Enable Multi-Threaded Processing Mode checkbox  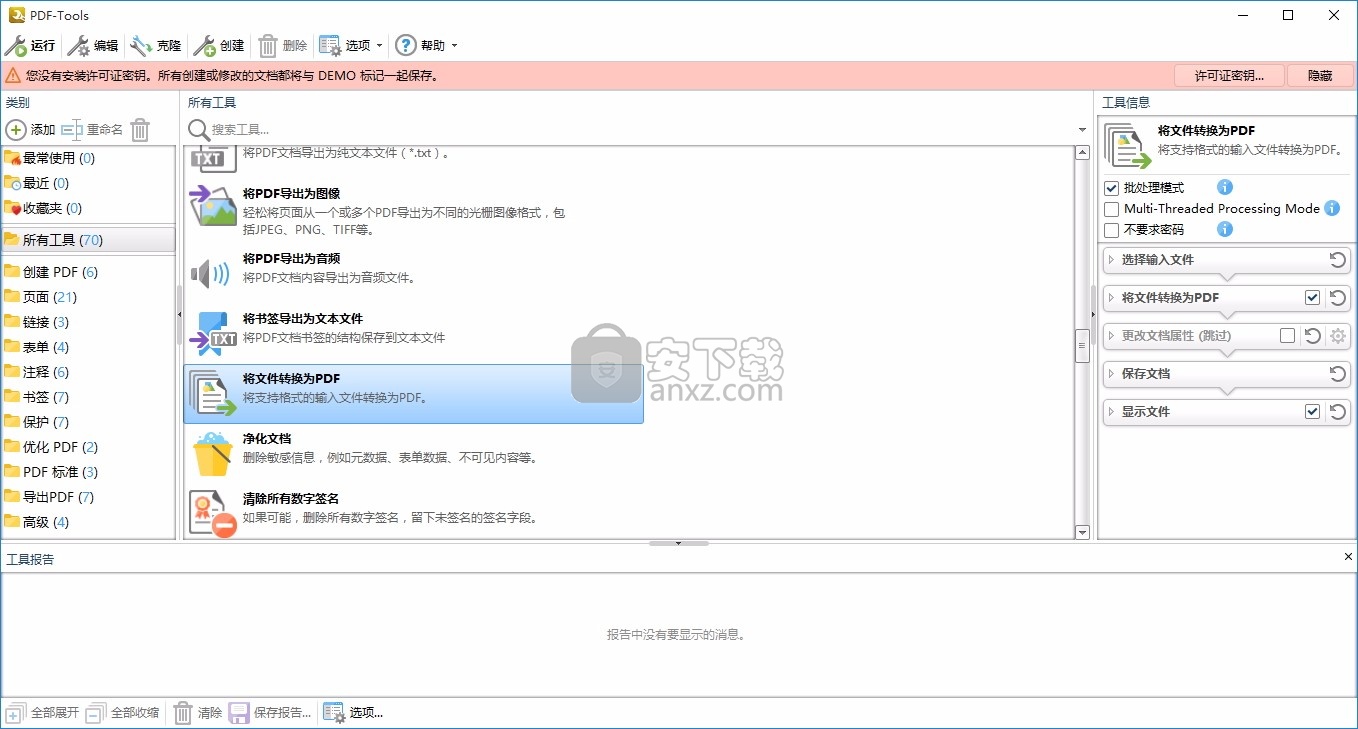tap(1111, 209)
